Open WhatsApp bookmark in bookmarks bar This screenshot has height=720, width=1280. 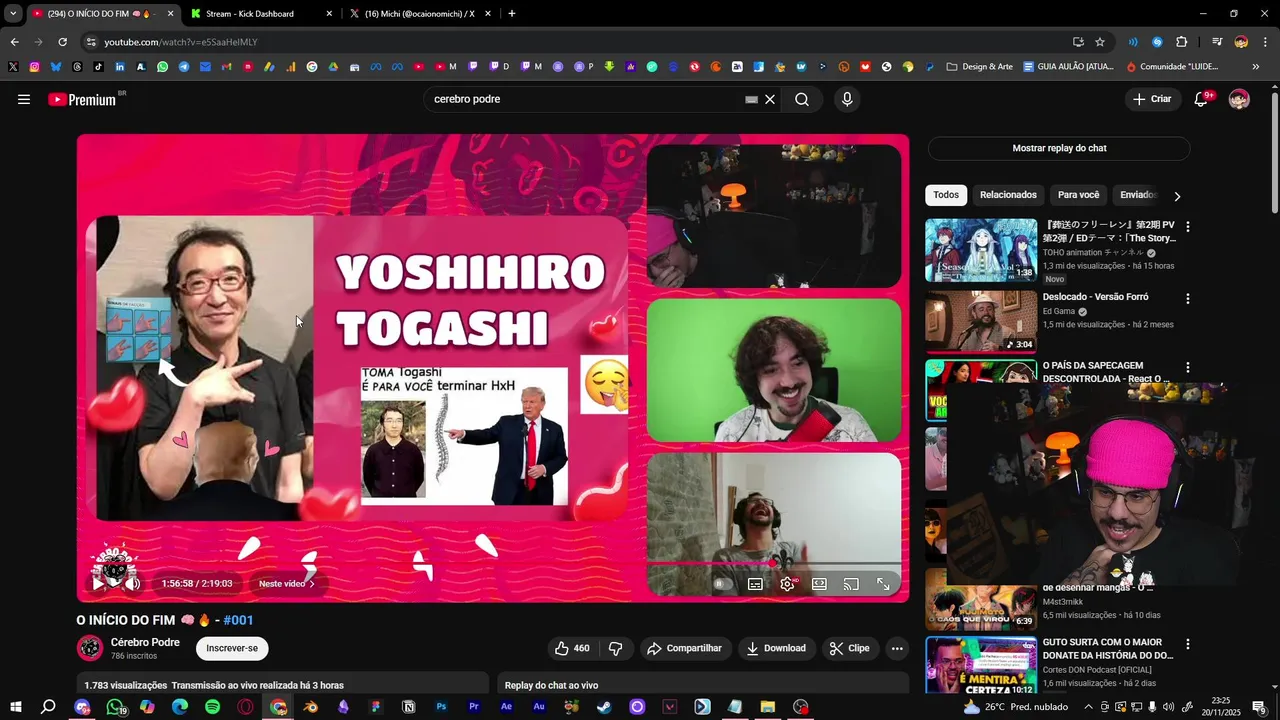click(163, 67)
